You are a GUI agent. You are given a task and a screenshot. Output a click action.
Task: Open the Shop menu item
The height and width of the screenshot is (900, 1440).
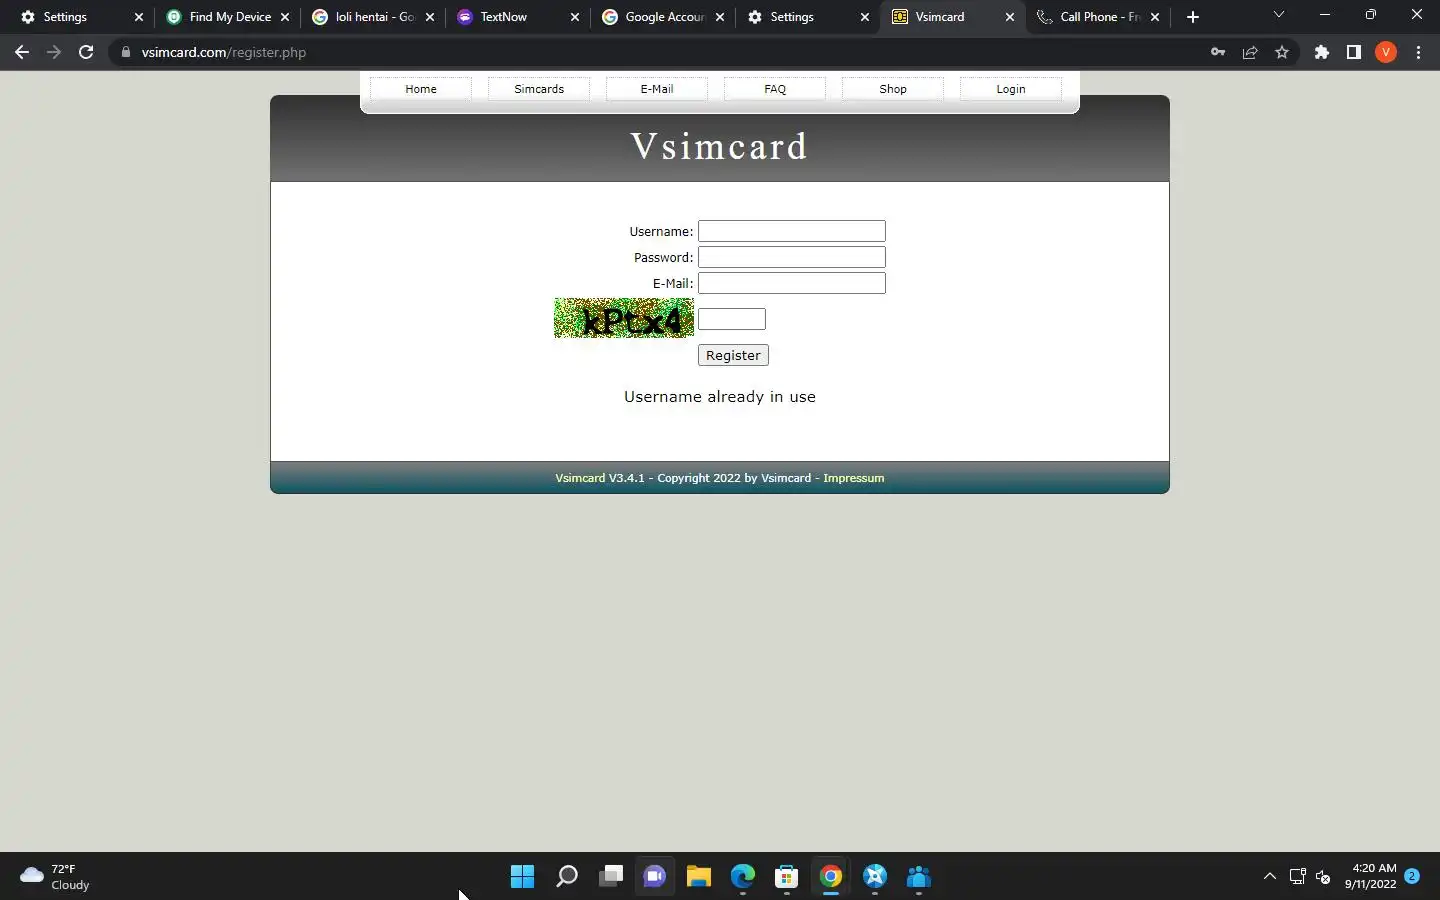coord(893,89)
